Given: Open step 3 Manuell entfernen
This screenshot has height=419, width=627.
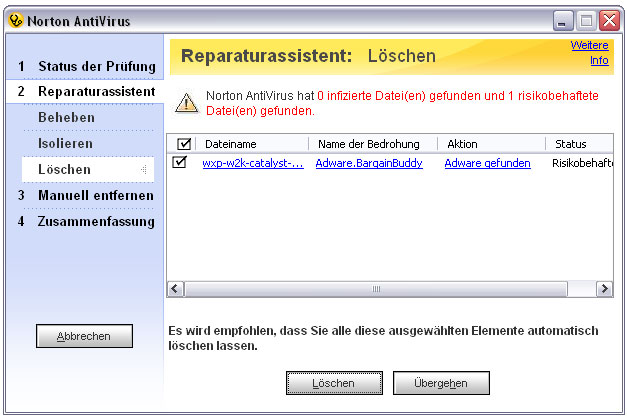Looking at the screenshot, I should [x=86, y=196].
